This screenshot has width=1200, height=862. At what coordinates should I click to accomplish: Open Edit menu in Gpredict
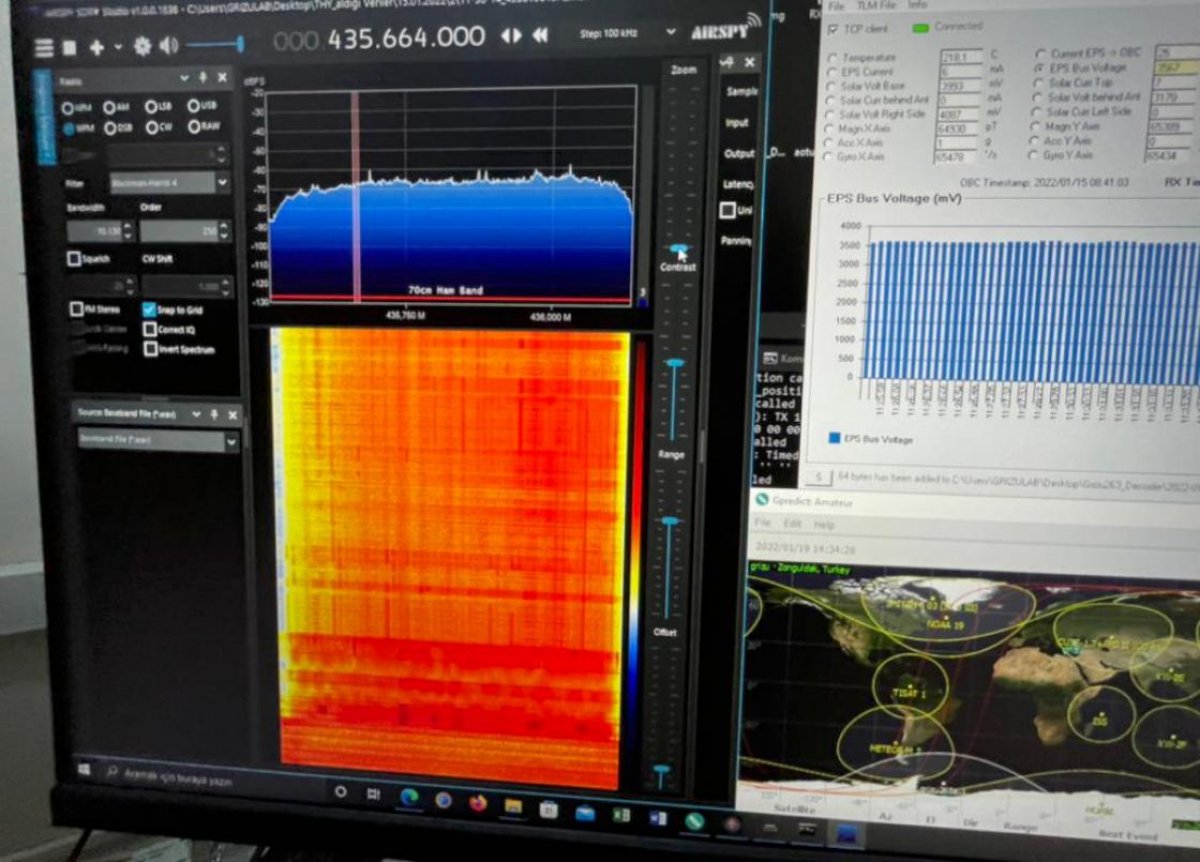pos(792,524)
